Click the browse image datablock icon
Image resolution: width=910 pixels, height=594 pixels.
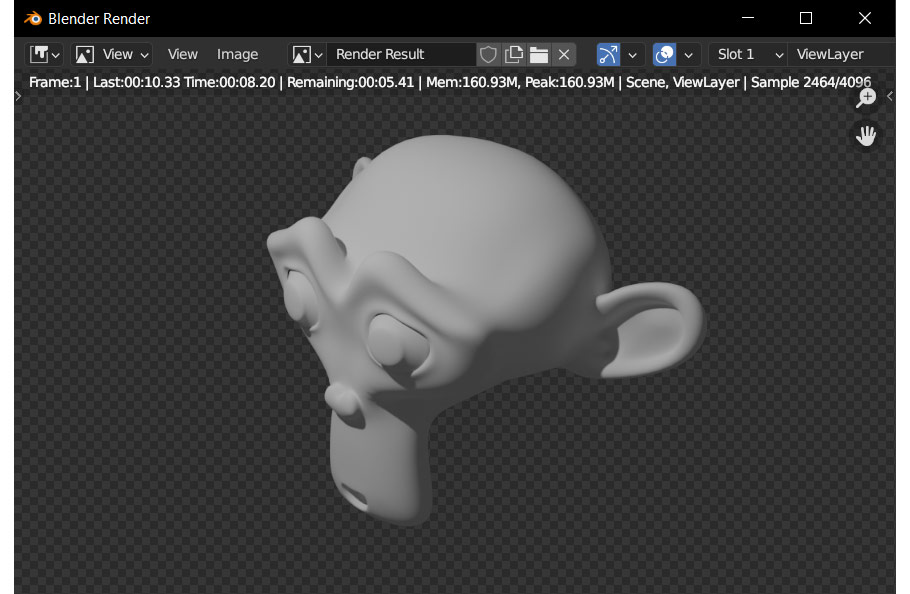pos(307,54)
